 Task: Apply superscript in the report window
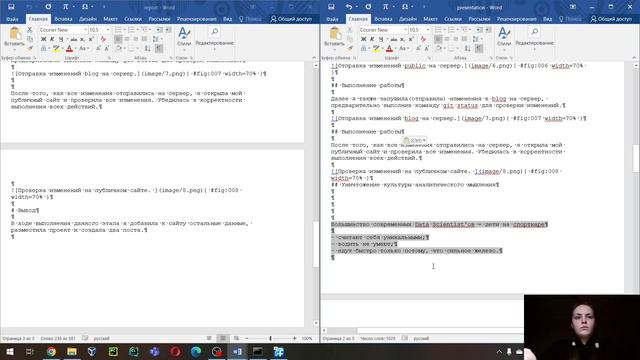point(91,39)
